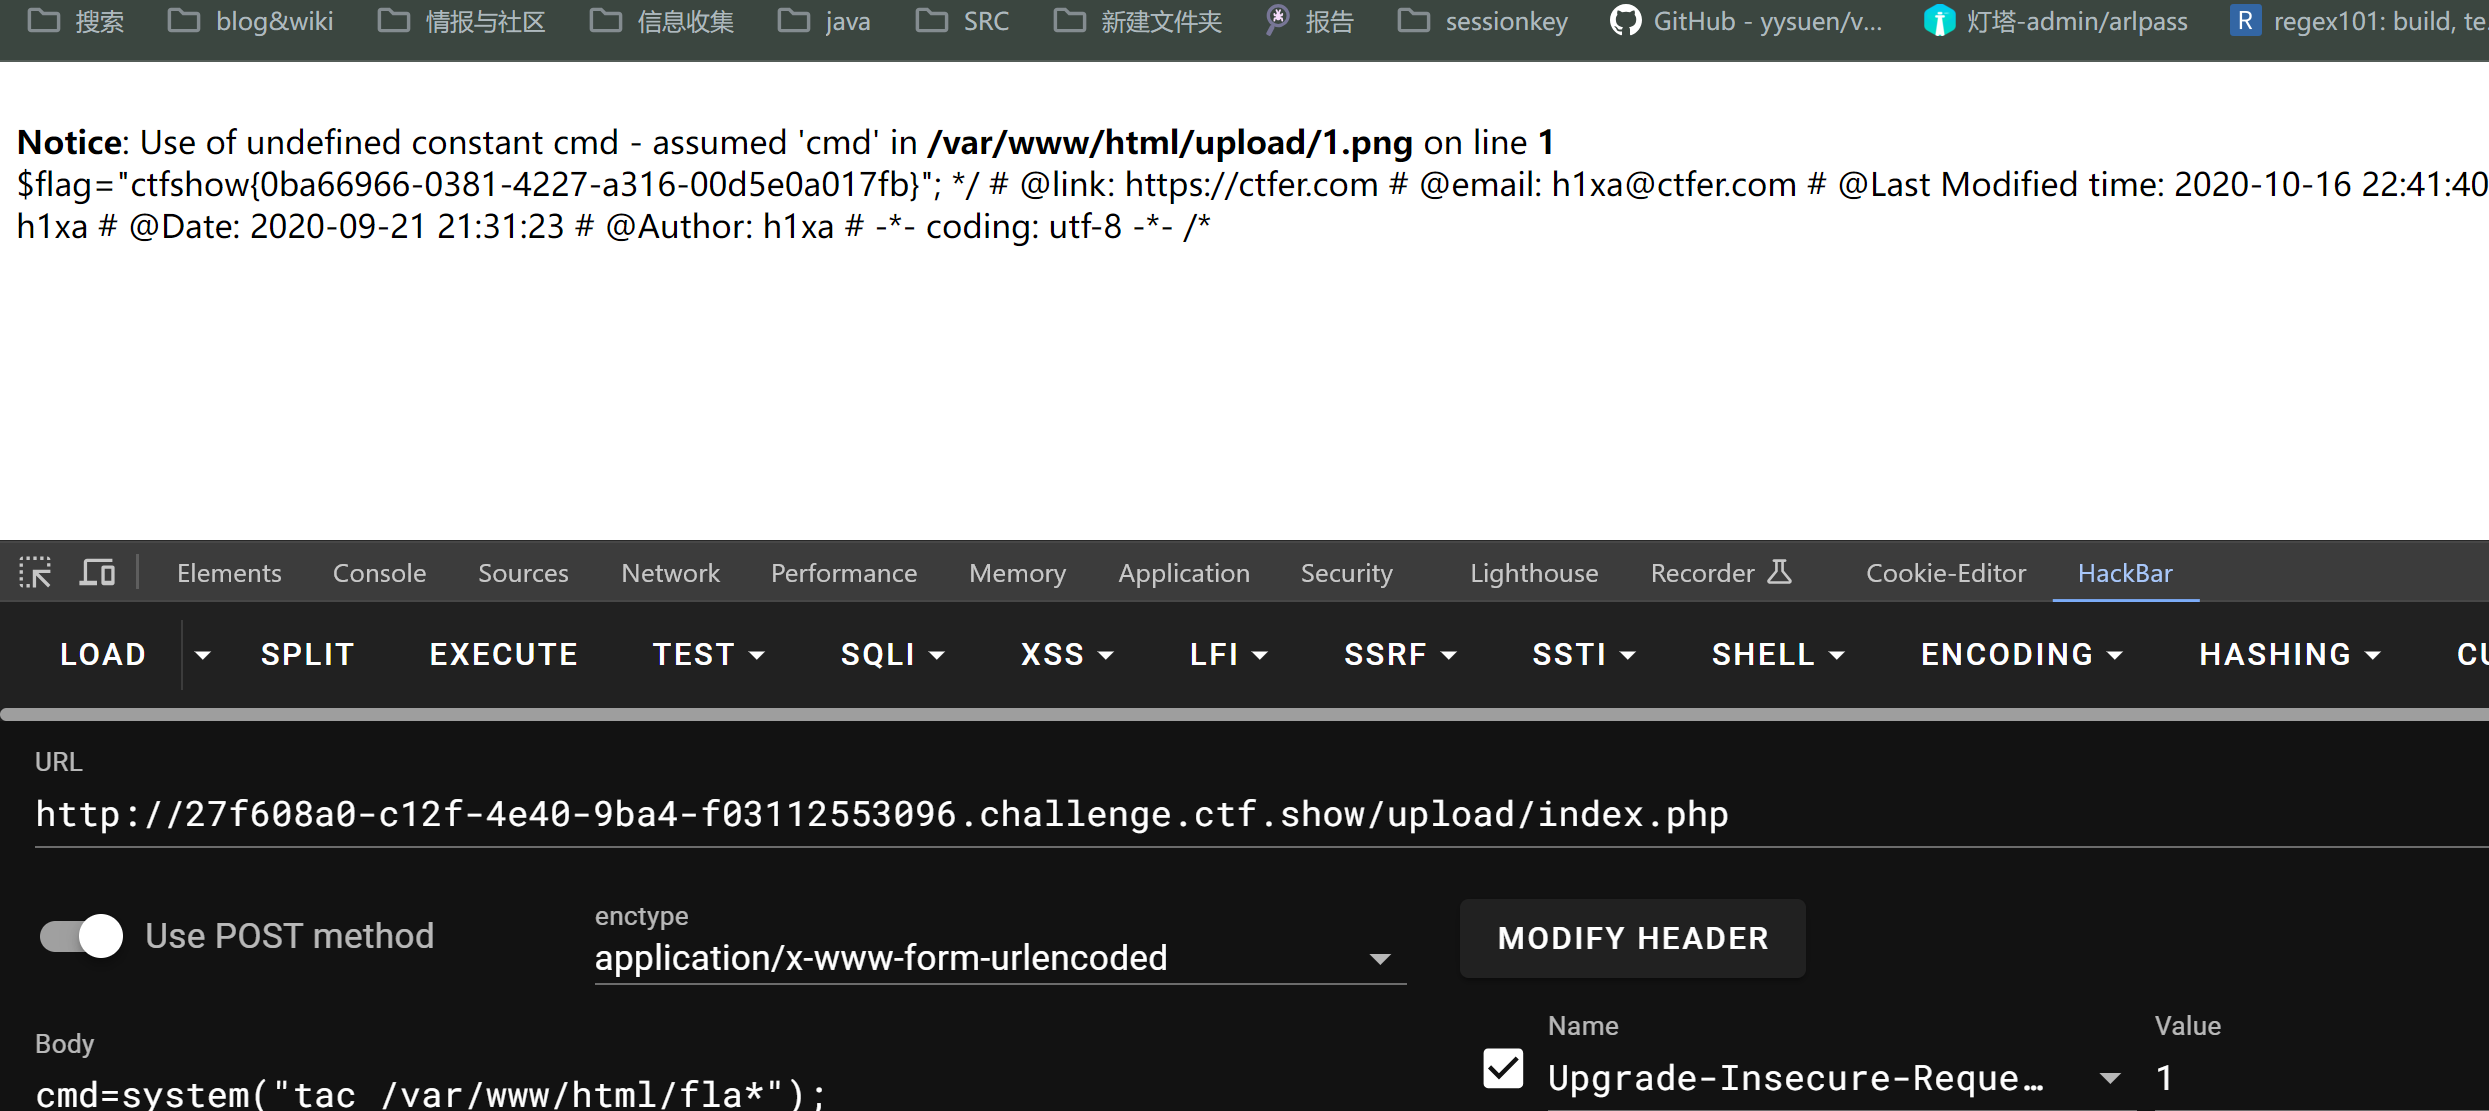Switch to the Security tab

1346,573
